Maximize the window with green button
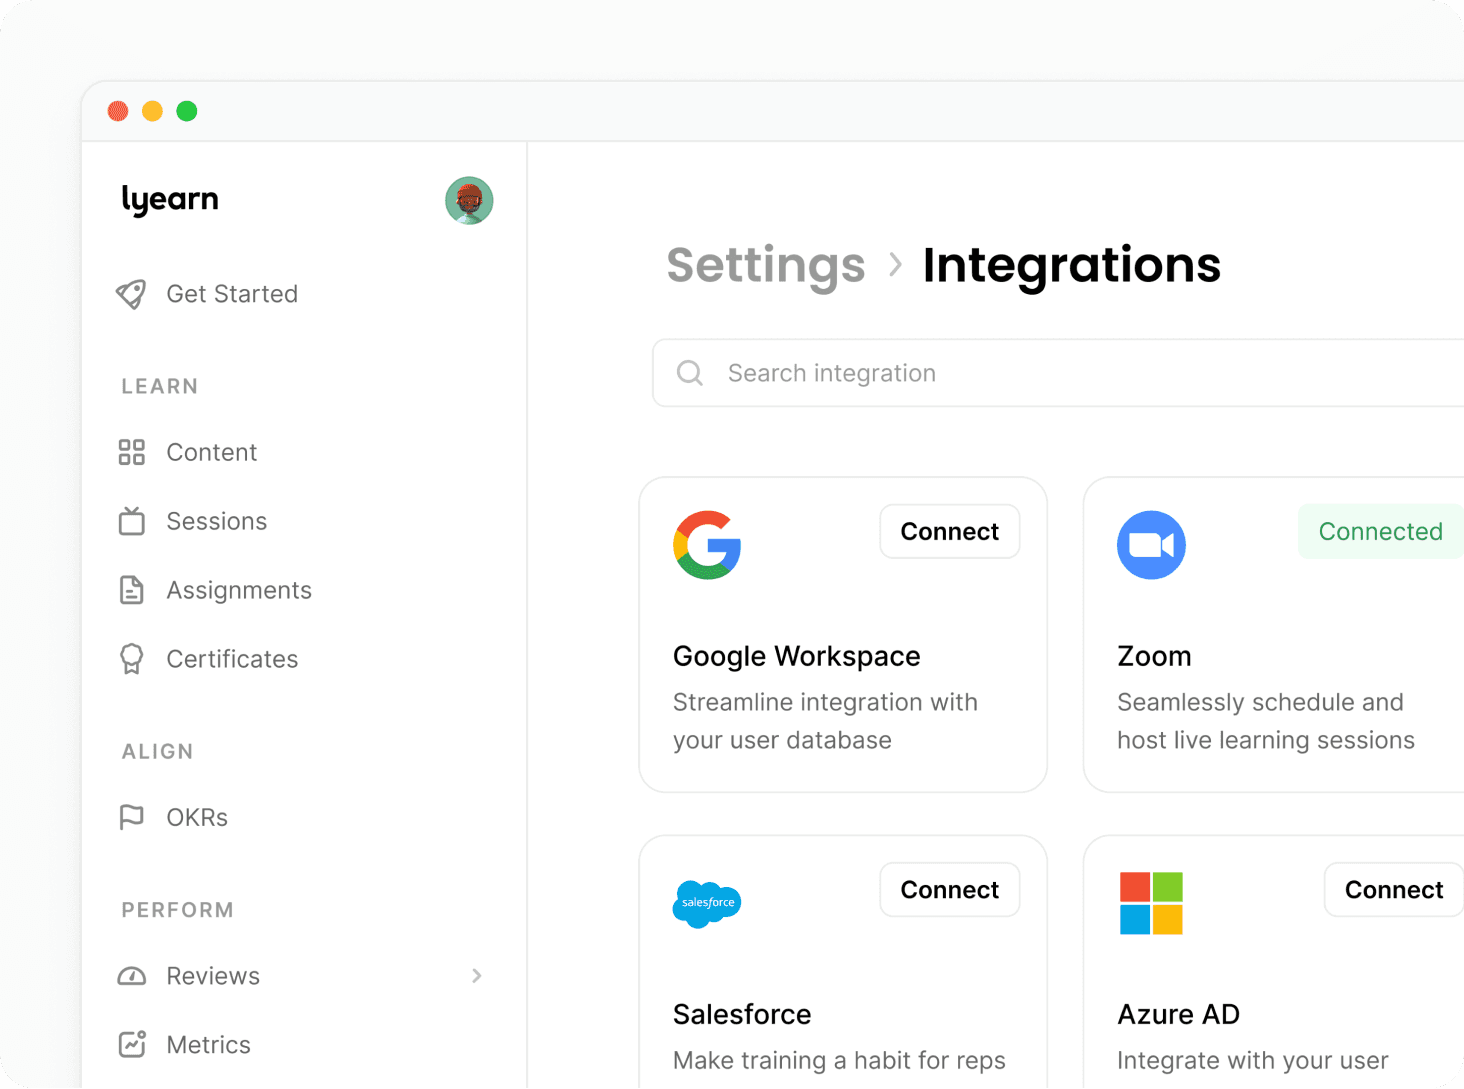Viewport: 1464px width, 1089px height. click(x=187, y=111)
